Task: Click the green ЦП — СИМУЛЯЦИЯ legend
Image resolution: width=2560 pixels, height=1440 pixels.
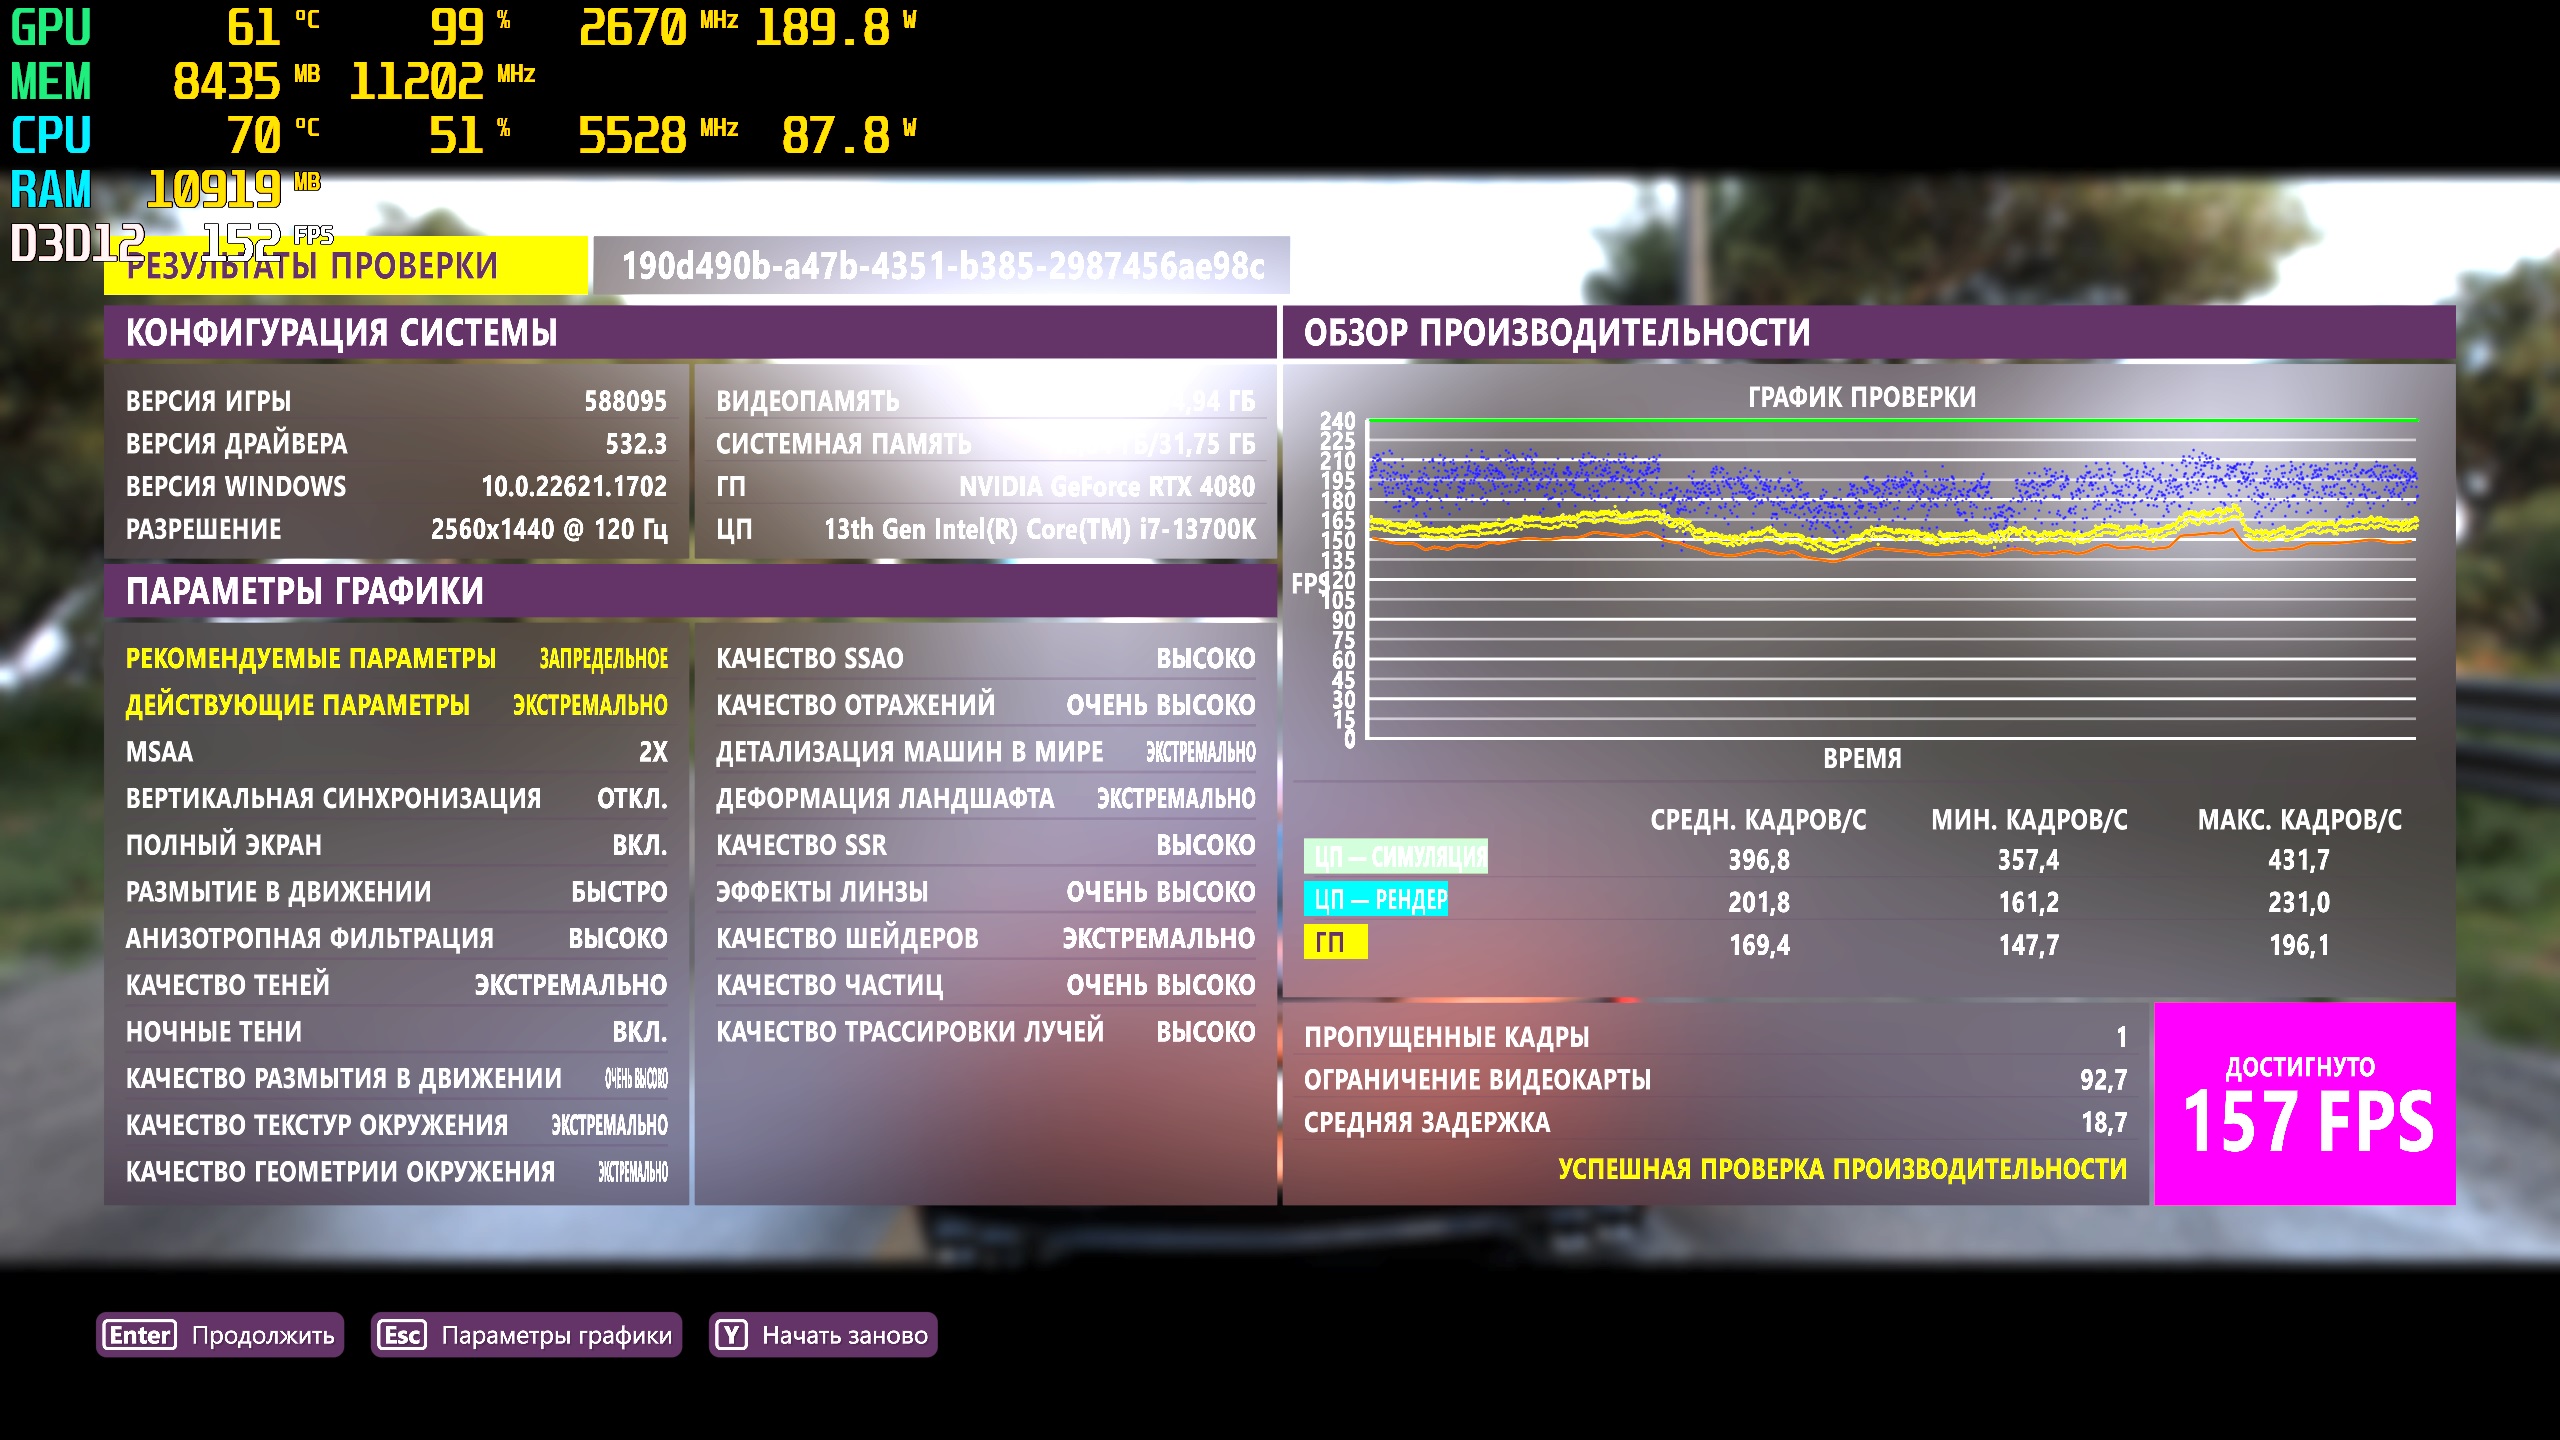Action: pos(1395,857)
